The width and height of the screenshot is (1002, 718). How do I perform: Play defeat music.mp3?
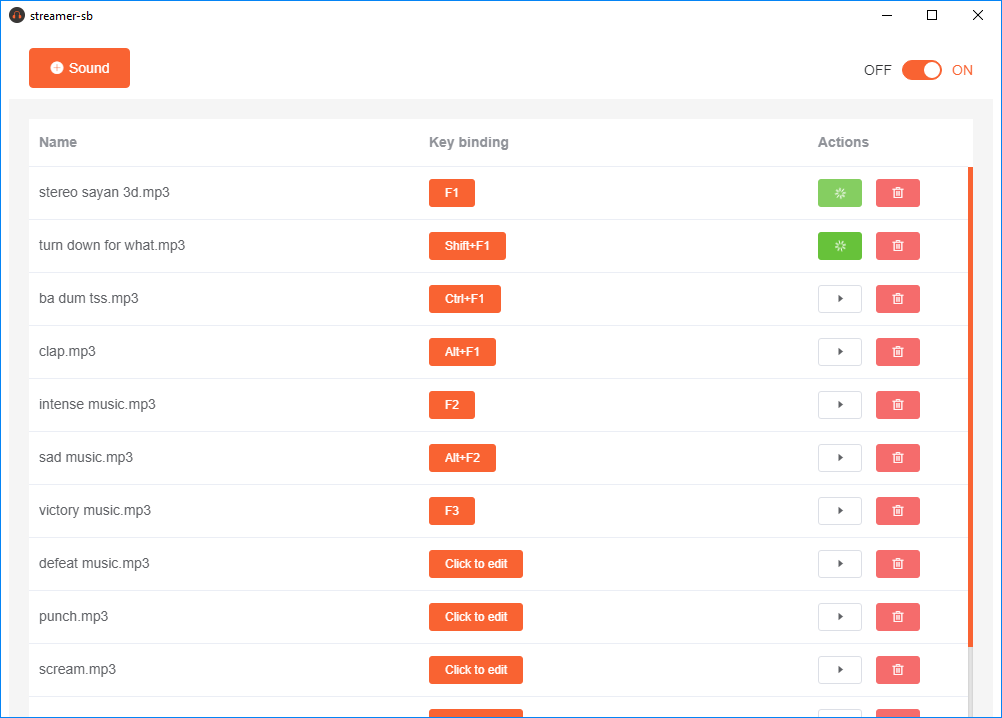coord(840,564)
